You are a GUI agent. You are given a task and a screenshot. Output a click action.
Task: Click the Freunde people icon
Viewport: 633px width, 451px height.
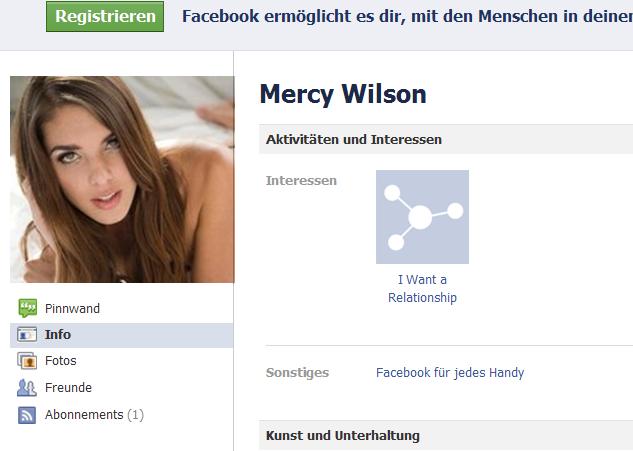point(27,388)
